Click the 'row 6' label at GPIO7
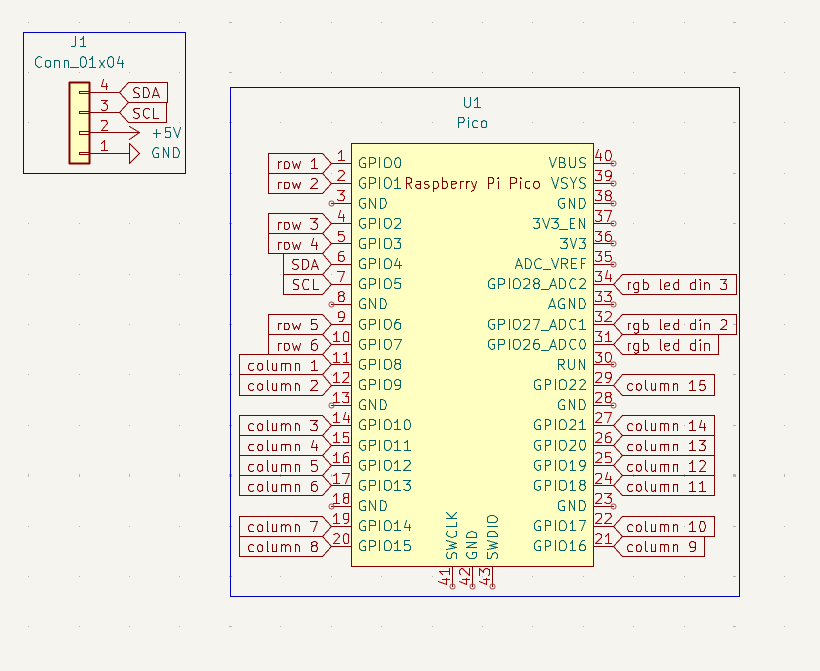Viewport: 820px width, 671px height. coord(297,345)
